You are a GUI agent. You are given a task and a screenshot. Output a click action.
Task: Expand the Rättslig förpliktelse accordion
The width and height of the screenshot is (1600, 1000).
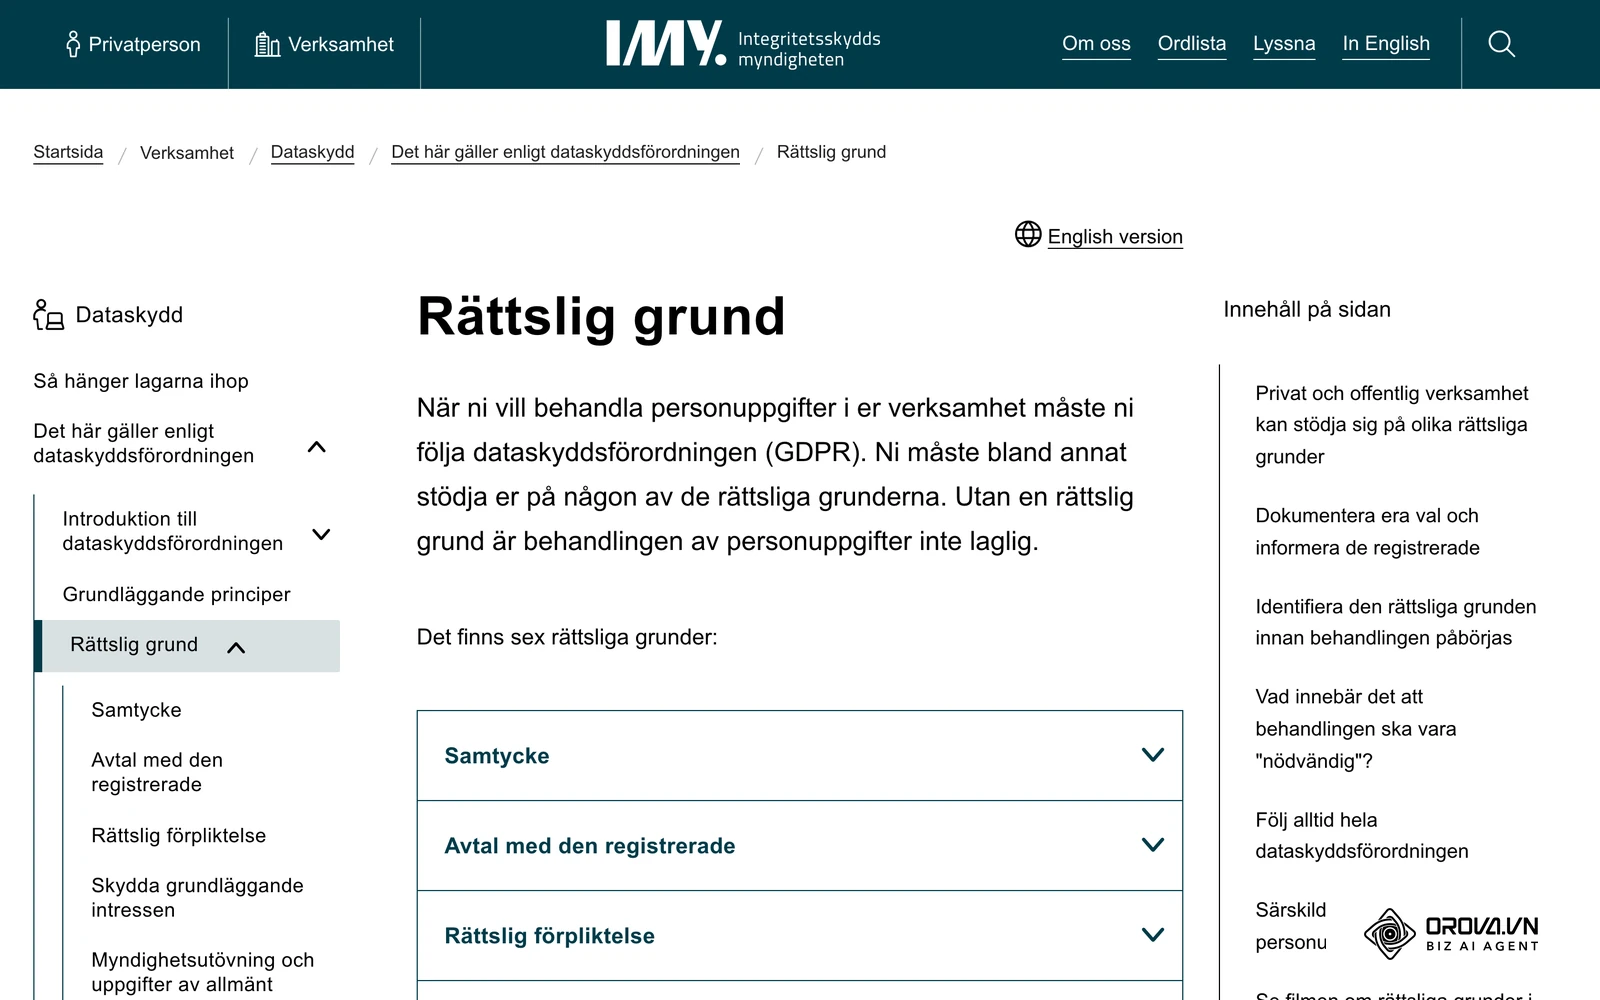(799, 936)
